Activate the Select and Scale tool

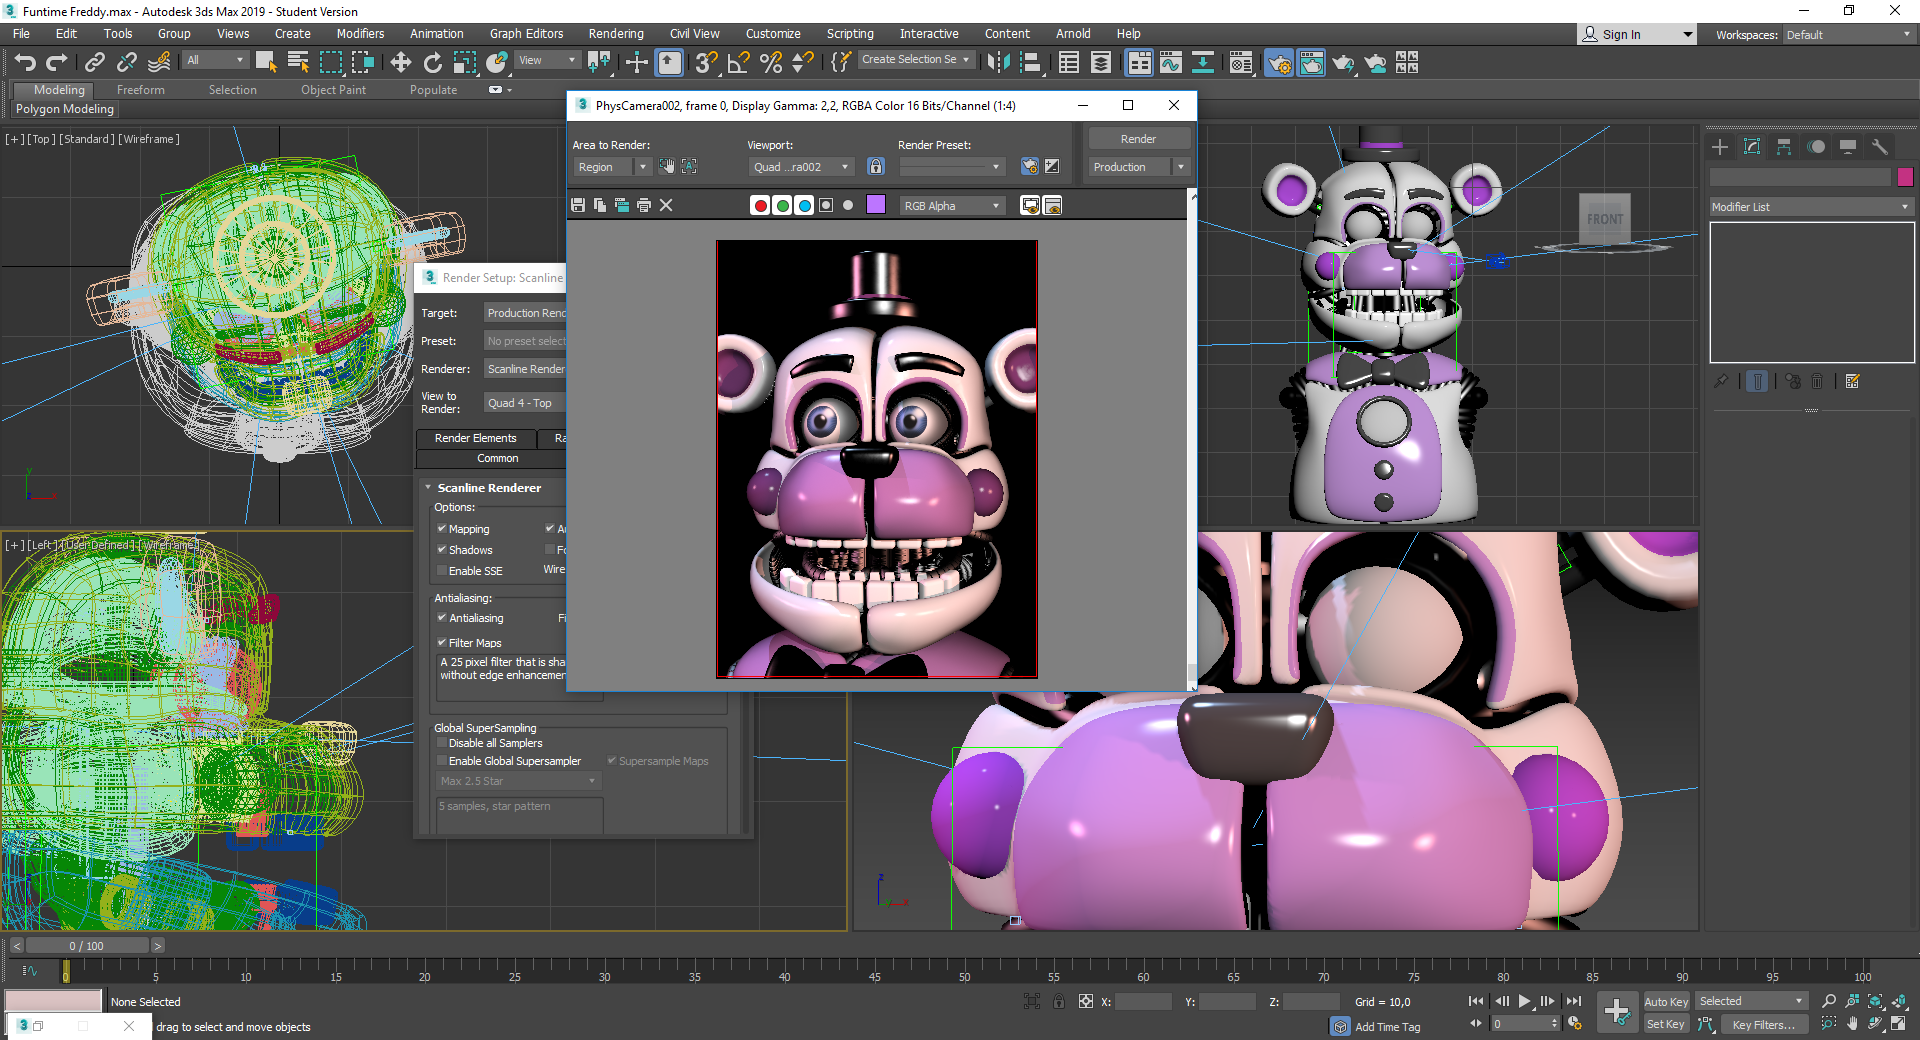465,63
